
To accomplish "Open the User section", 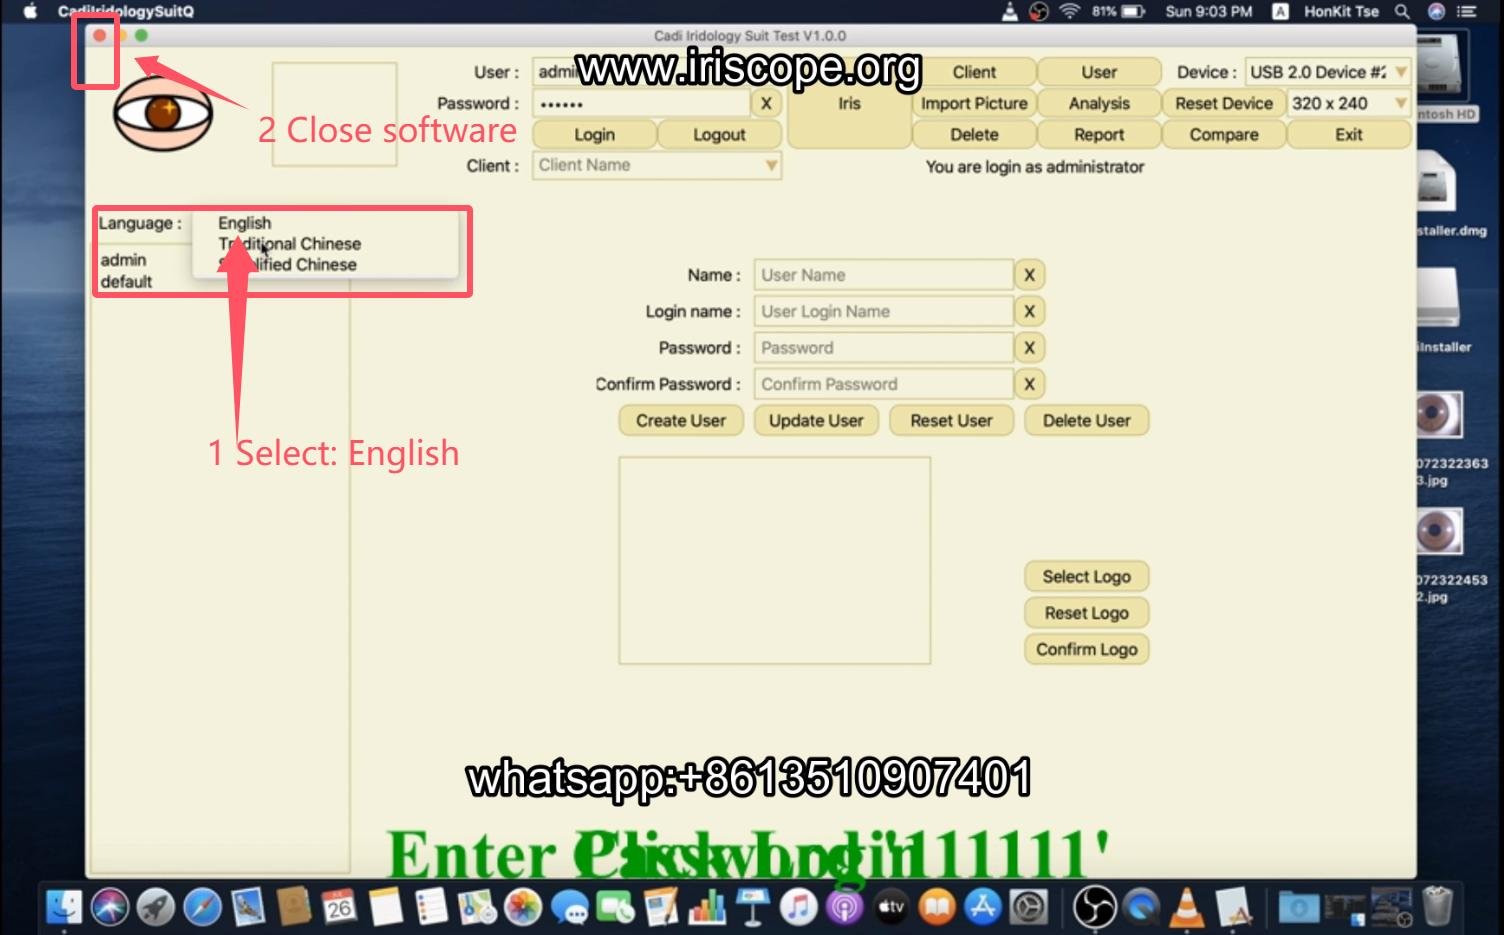I will pos(1099,72).
